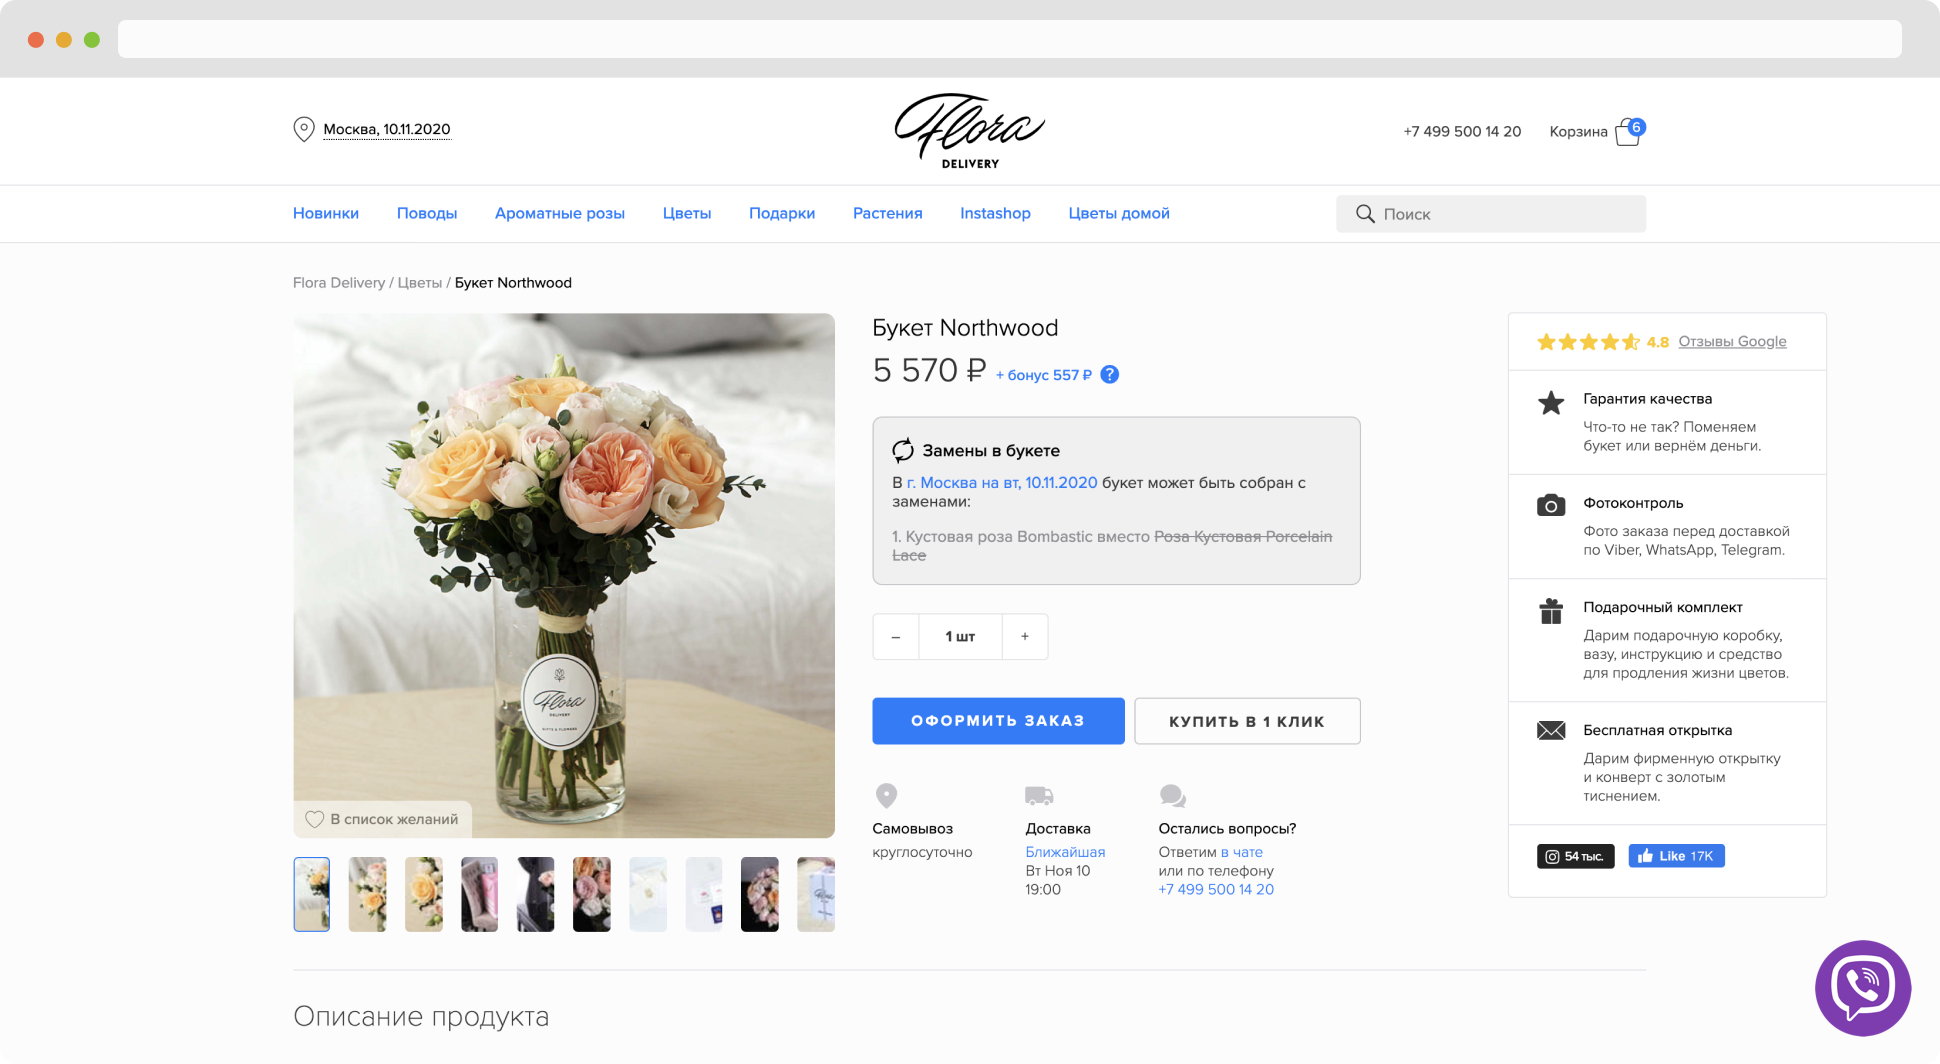Open the Ближайшая delivery link
This screenshot has height=1064, width=1940.
pos(1065,852)
